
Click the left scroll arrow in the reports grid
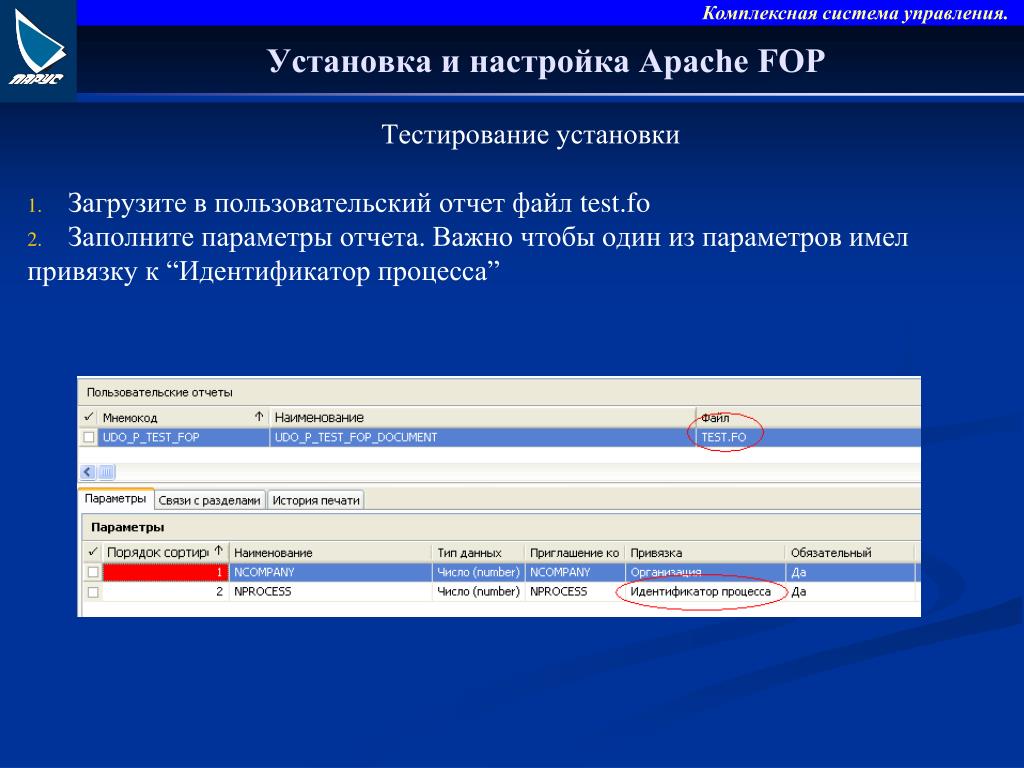(88, 472)
